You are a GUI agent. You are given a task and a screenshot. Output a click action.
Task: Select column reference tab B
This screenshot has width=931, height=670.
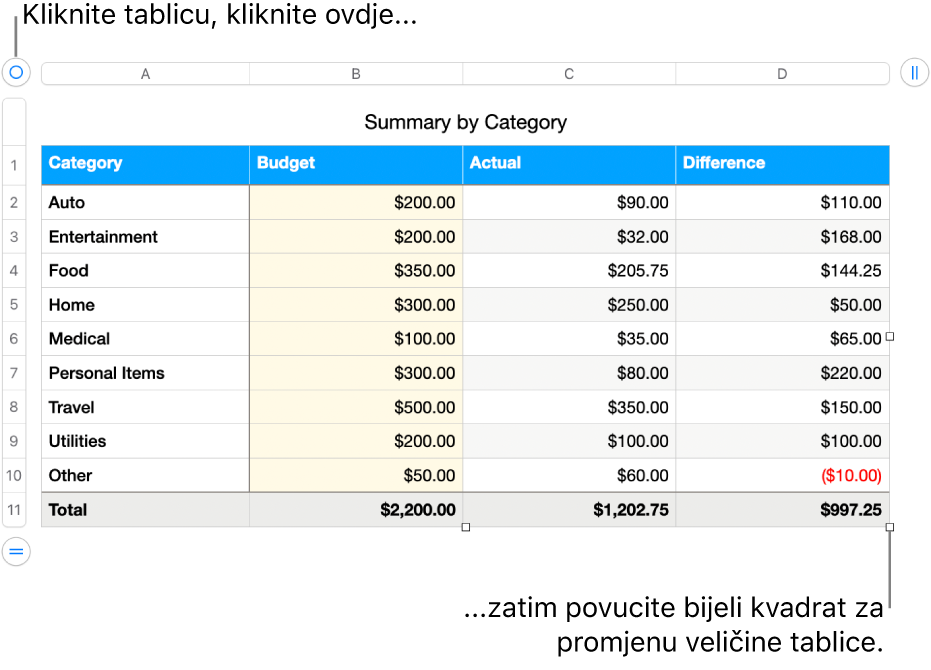pos(356,72)
